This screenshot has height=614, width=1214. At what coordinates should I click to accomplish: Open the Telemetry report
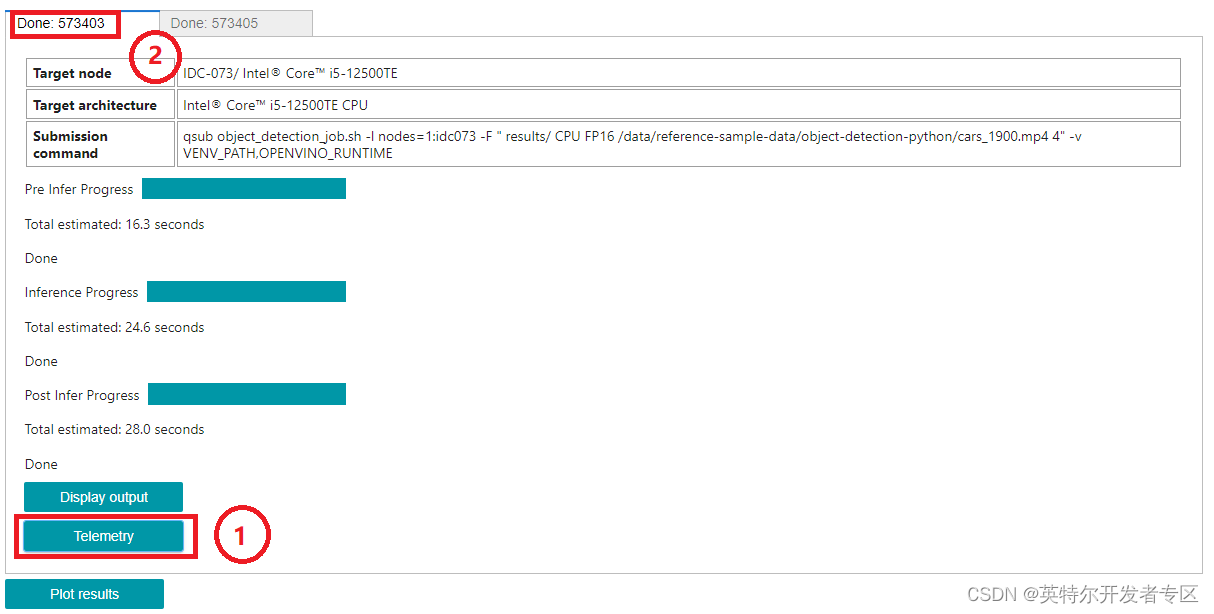(103, 536)
